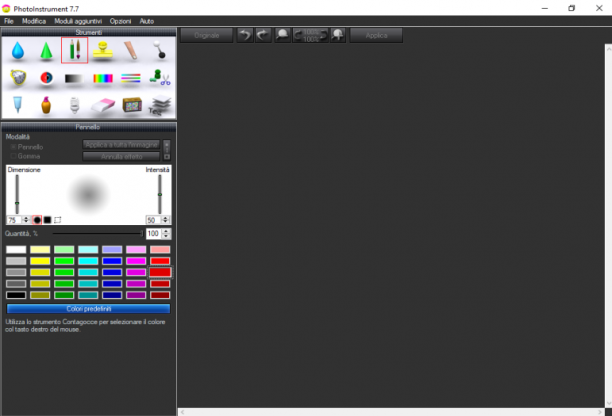This screenshot has height=416, width=612.
Task: Click the canvas vertical scrollbar
Action: pos(608,226)
